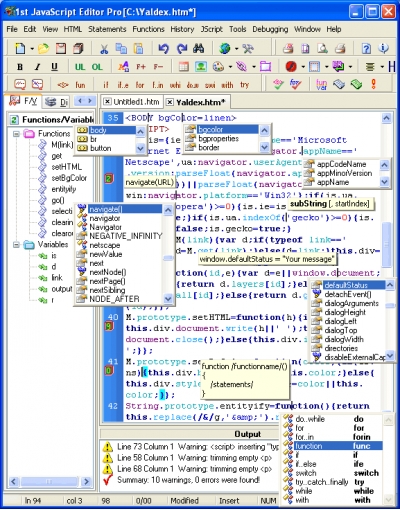Collapse the Variables tree node
Viewport: 400px width, 510px height.
pyautogui.click(x=16, y=245)
